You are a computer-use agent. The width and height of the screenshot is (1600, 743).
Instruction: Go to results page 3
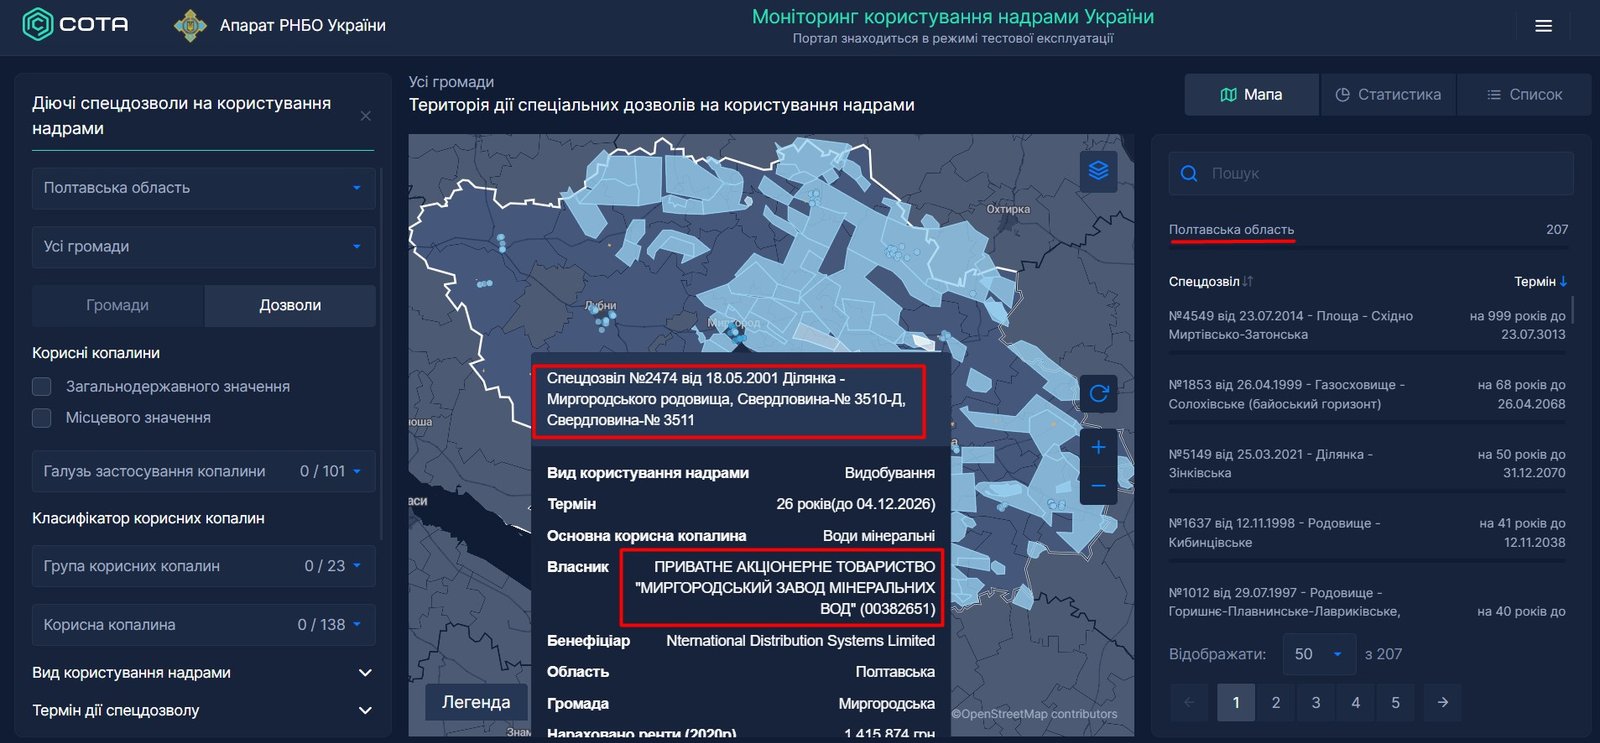point(1316,703)
